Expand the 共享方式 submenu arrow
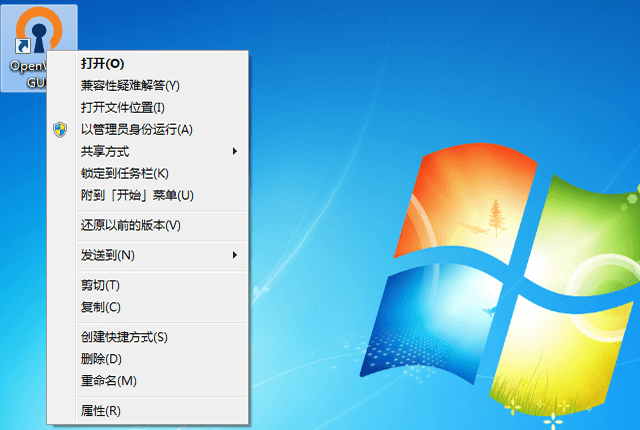Screen dimensions: 640x430 [x=235, y=151]
